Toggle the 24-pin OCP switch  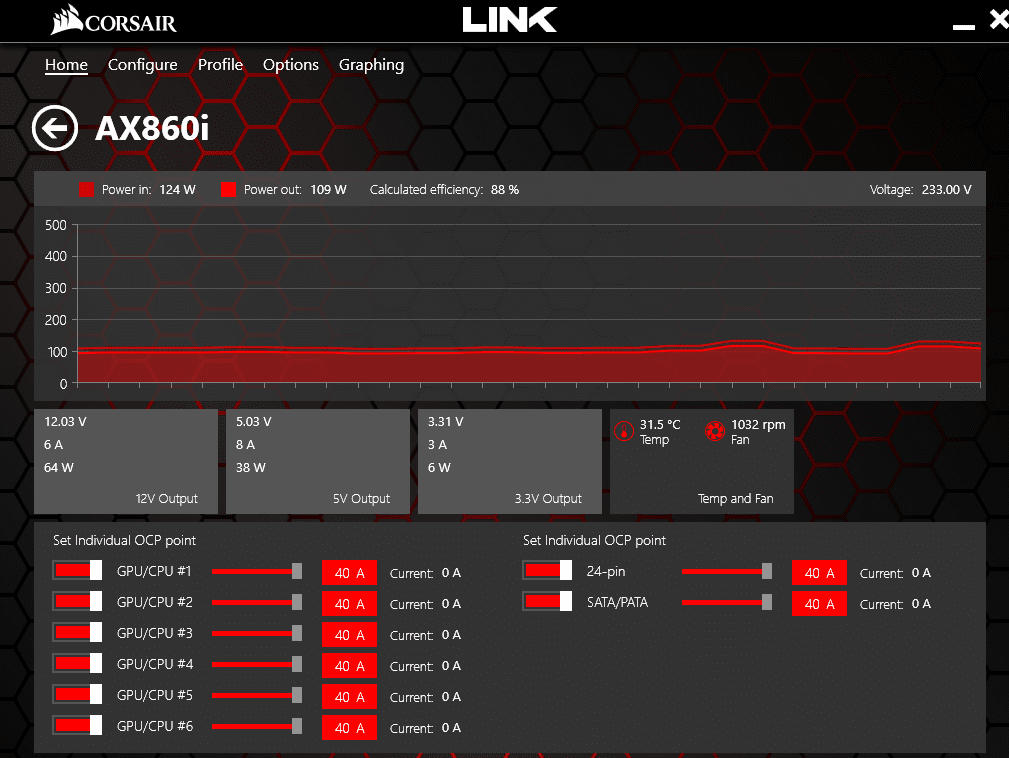(547, 570)
